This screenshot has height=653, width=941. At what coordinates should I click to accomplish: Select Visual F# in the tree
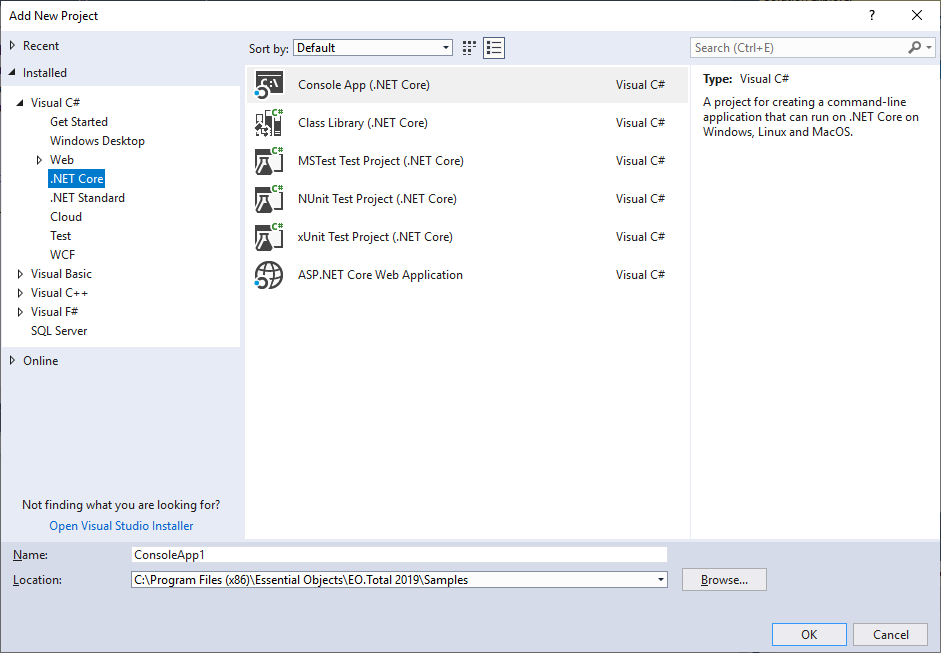click(55, 312)
